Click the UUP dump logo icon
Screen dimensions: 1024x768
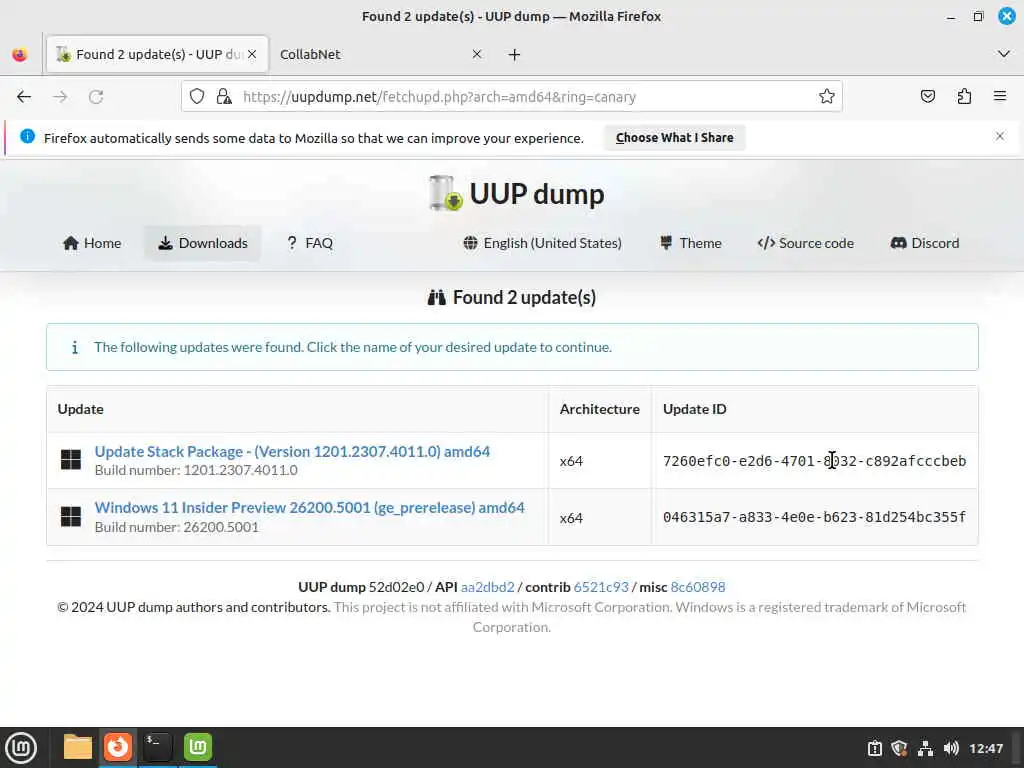coord(446,193)
